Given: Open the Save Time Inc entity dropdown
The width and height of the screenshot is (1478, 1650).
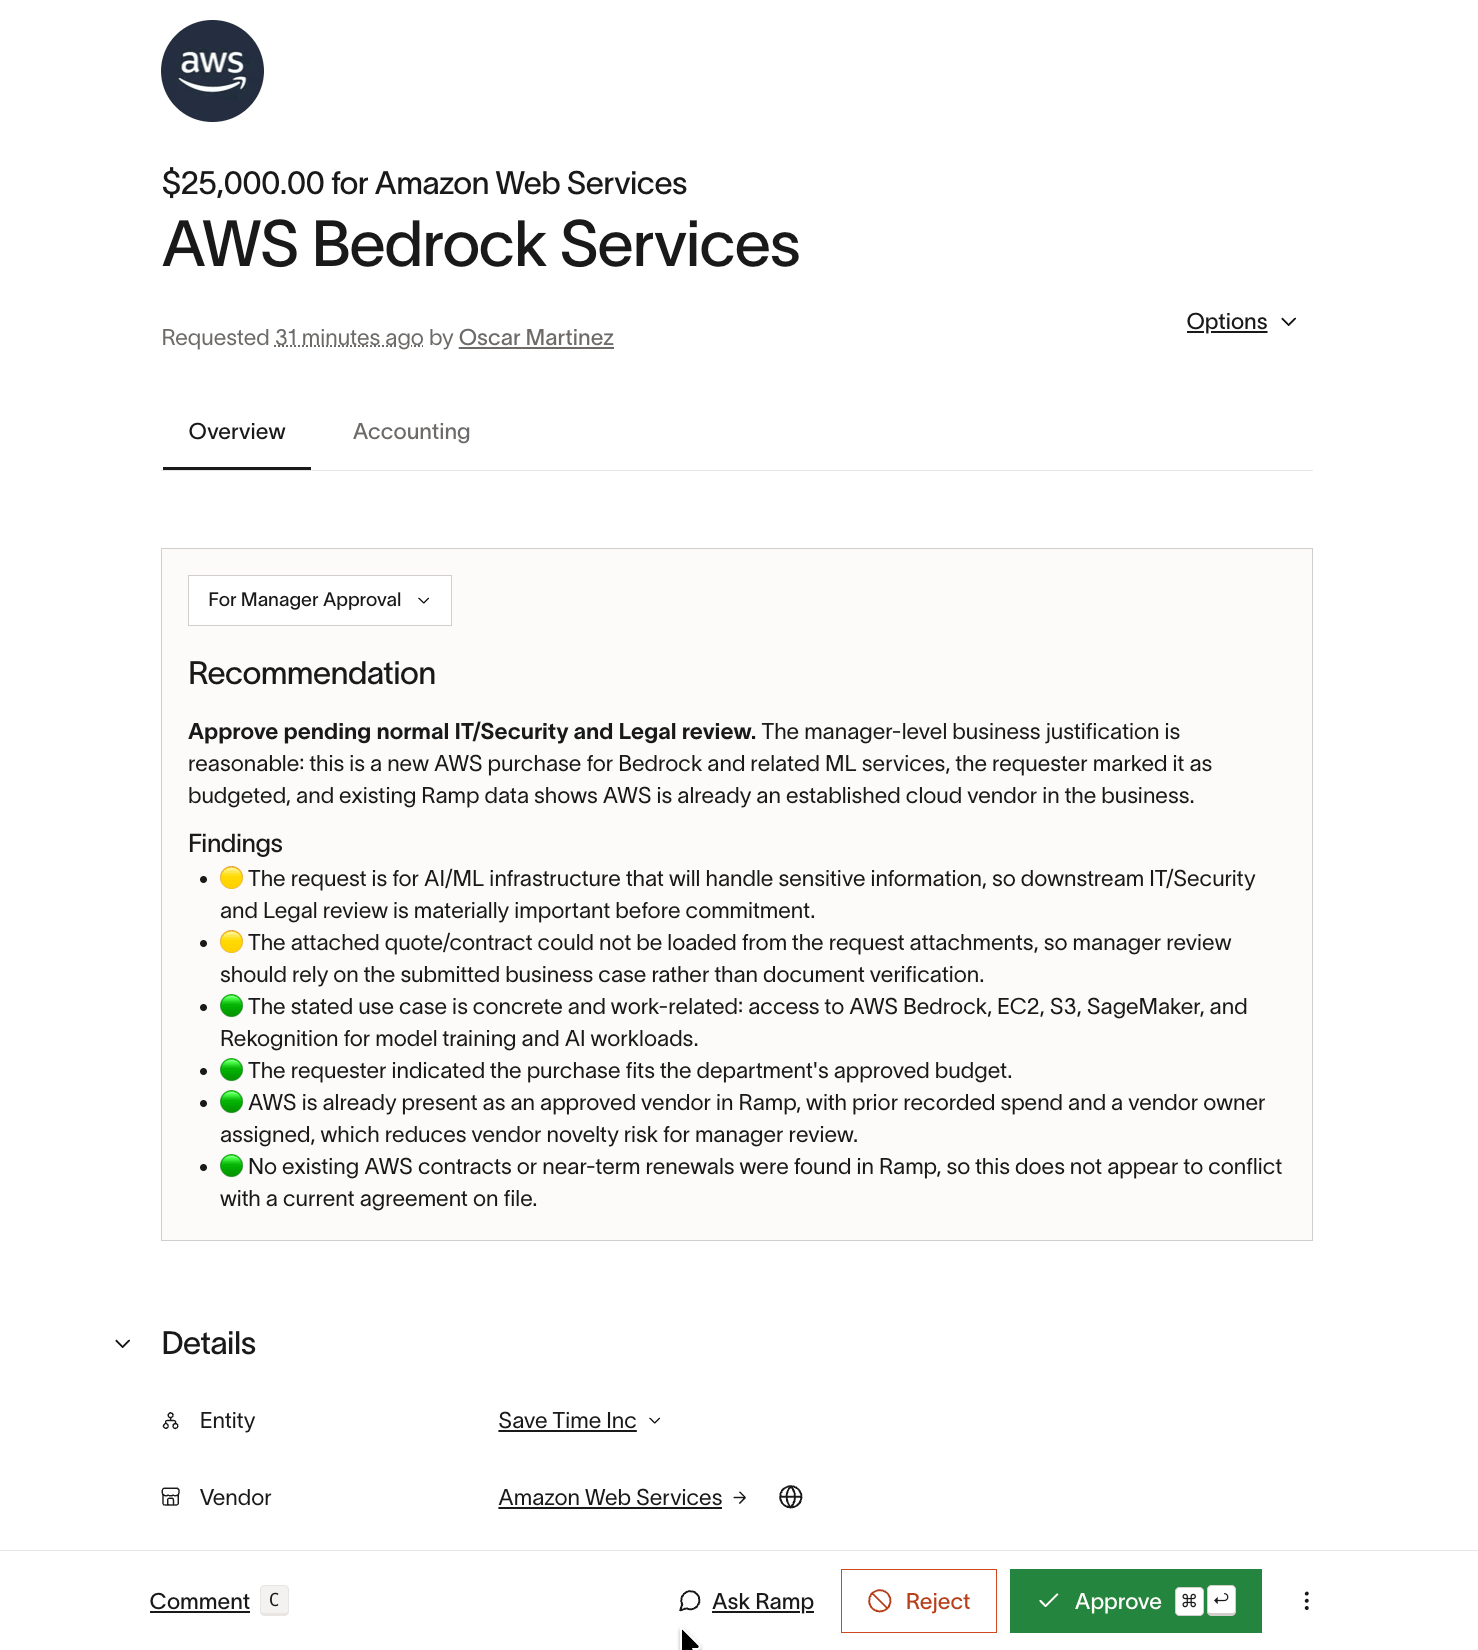Looking at the screenshot, I should coord(580,1421).
